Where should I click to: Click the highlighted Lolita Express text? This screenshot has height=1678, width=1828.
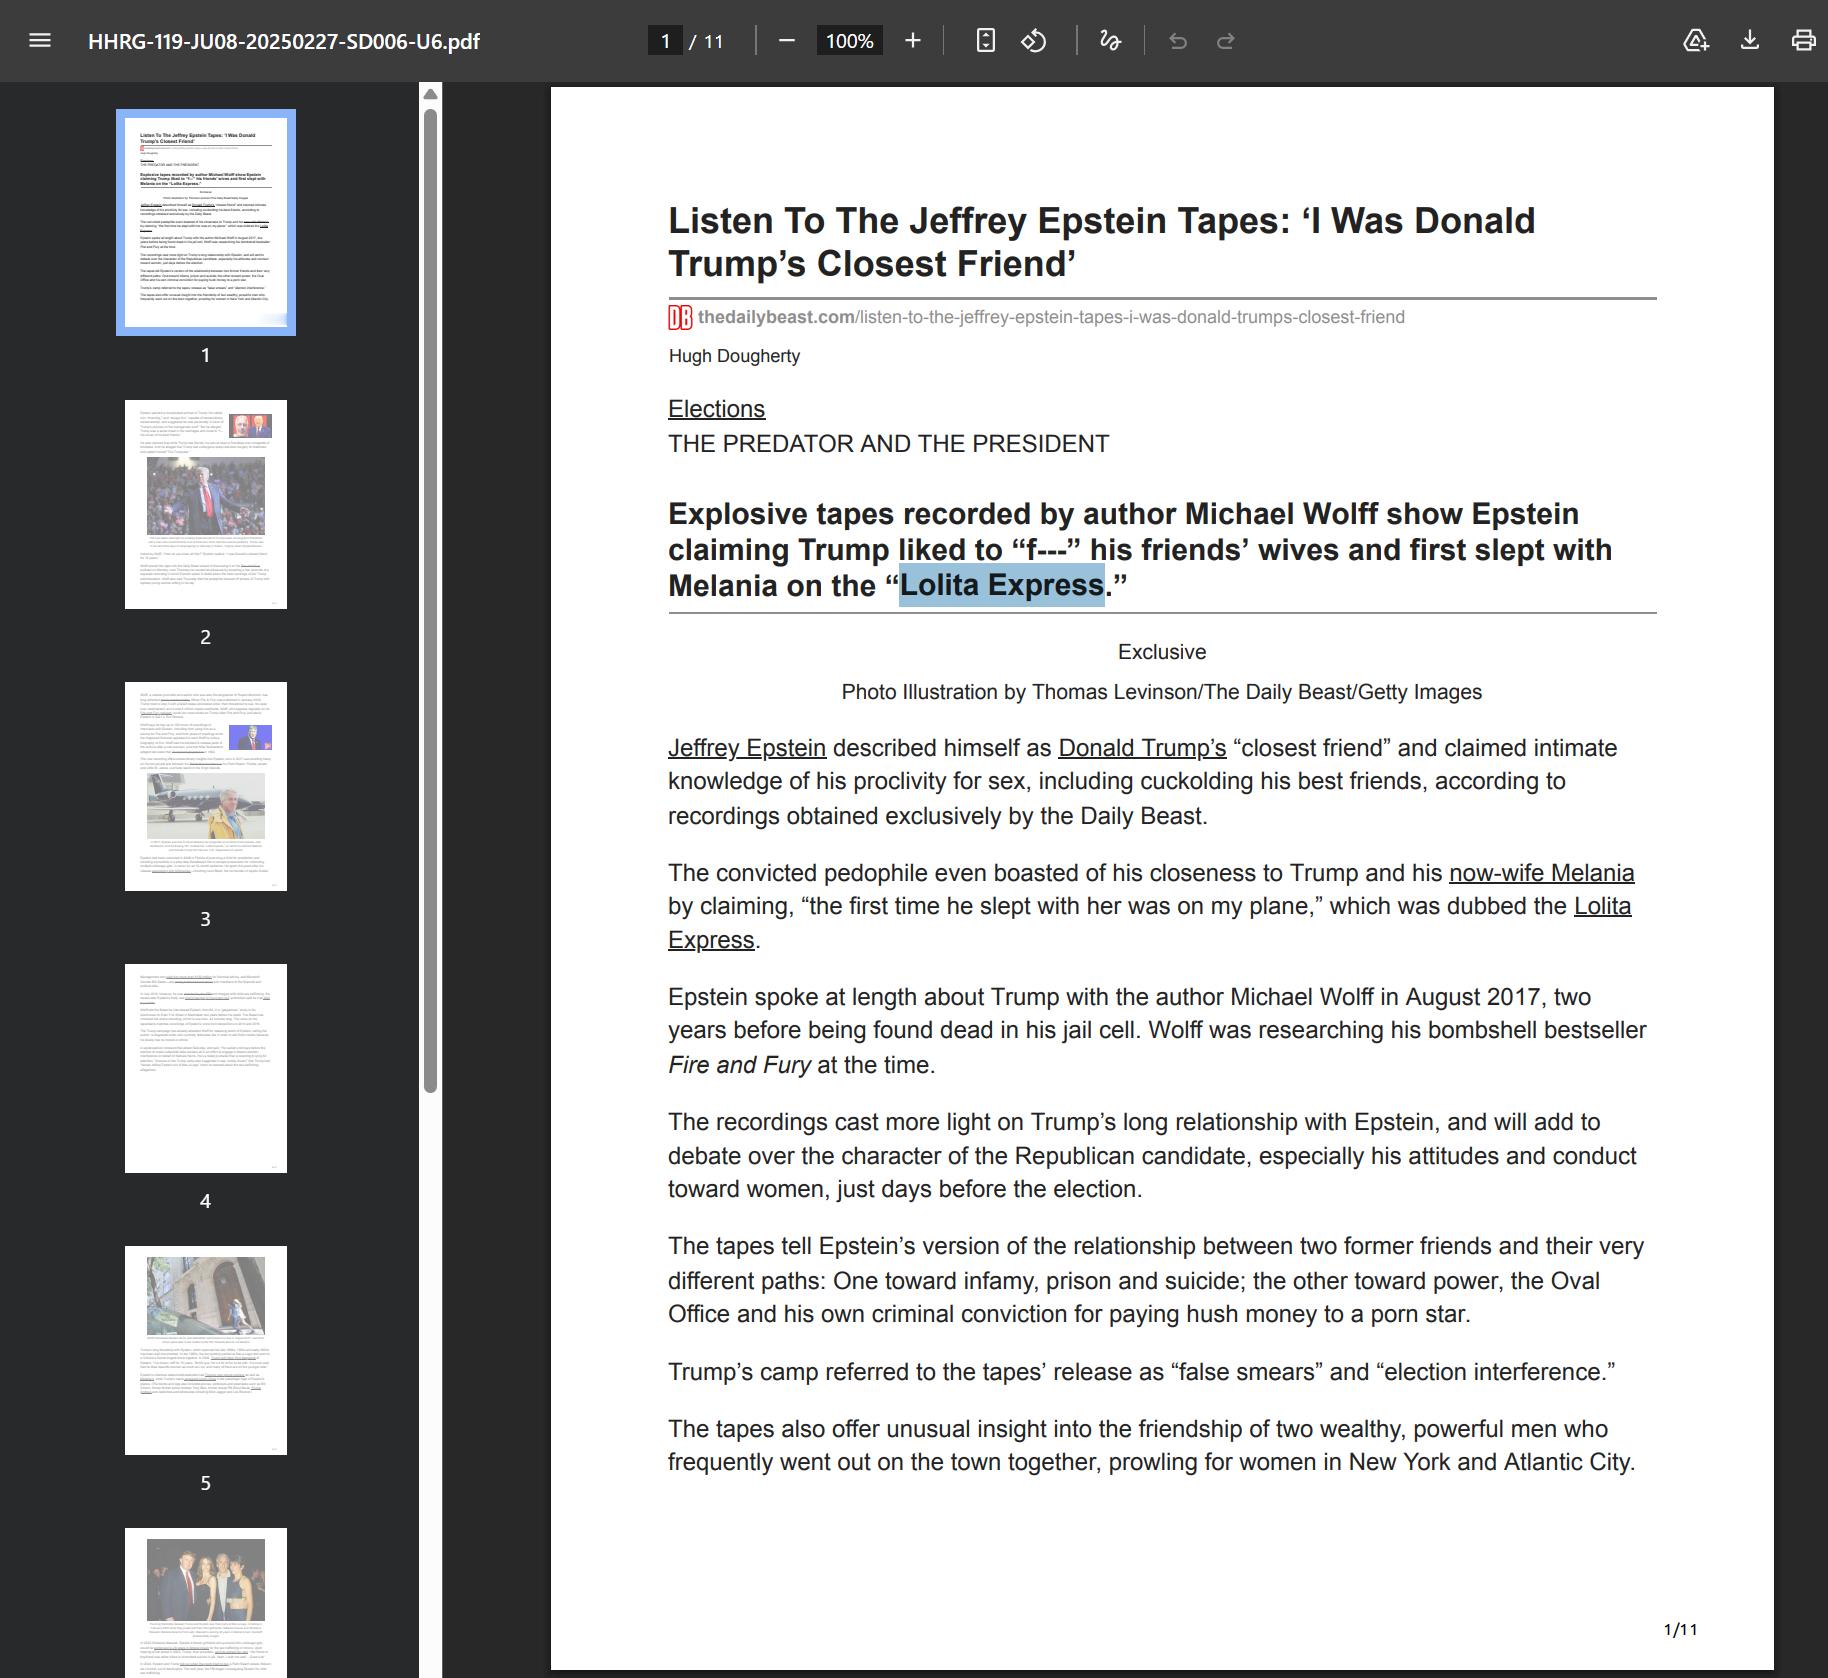tap(1002, 585)
